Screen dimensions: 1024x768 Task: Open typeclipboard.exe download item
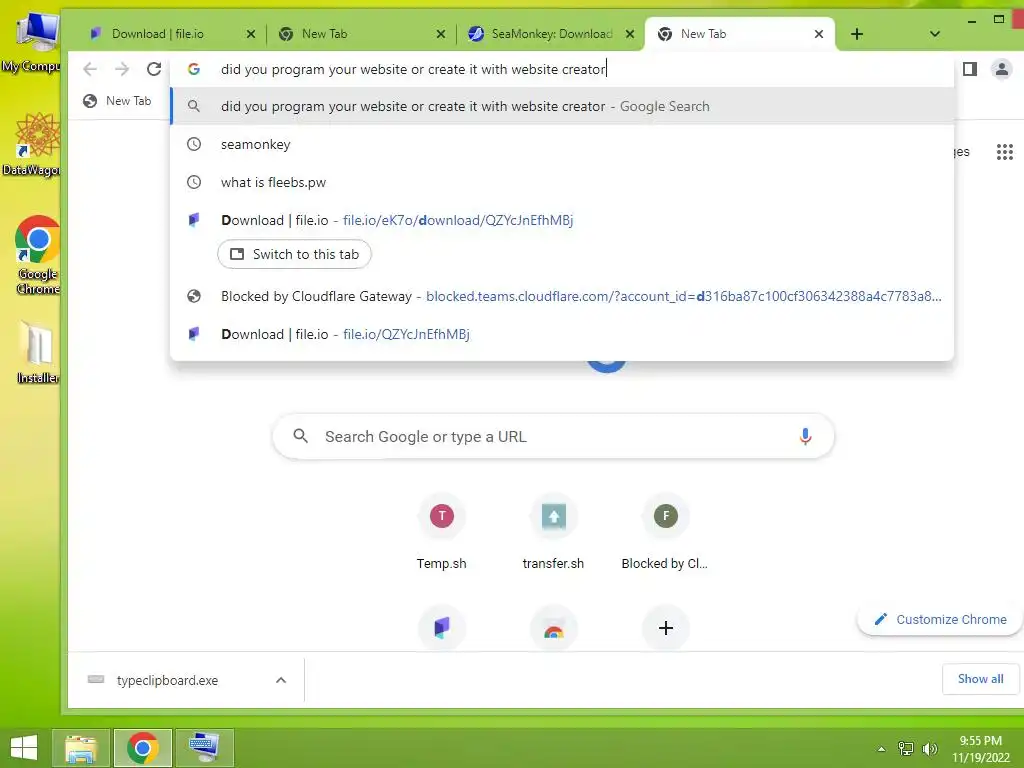167,680
